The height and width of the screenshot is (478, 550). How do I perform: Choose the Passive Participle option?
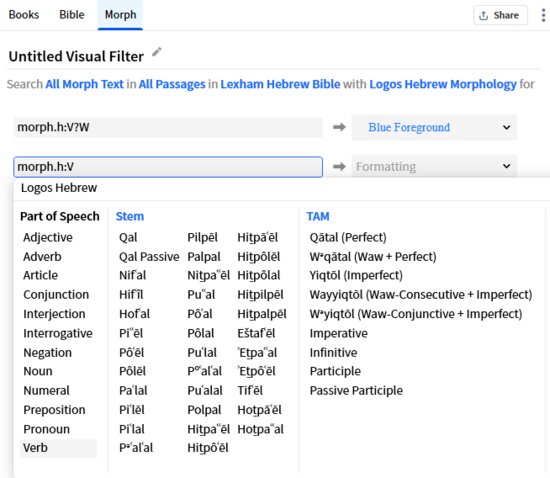(x=356, y=390)
